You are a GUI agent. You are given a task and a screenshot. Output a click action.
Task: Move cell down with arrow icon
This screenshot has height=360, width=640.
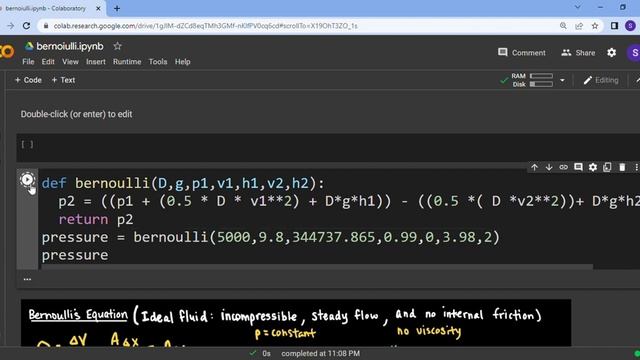click(x=549, y=167)
